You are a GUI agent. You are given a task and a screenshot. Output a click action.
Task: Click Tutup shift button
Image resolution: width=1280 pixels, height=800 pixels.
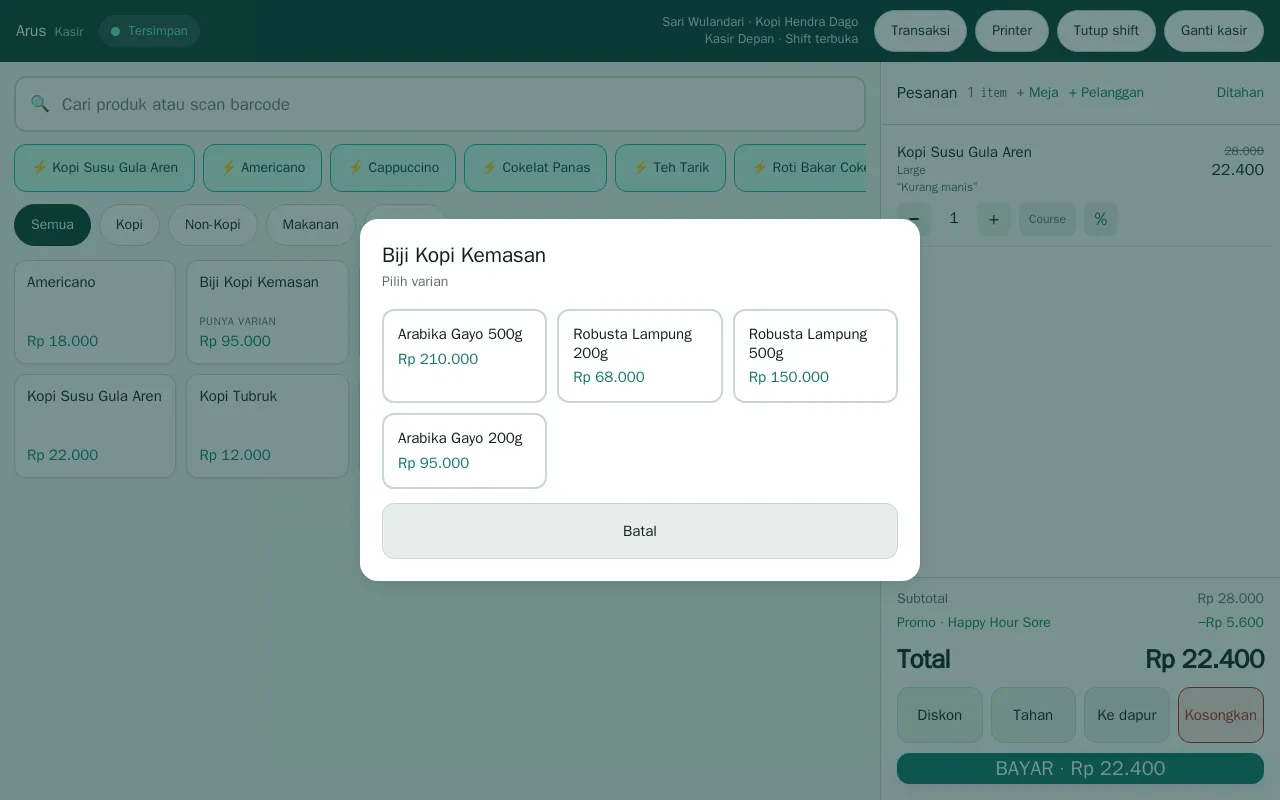1106,31
